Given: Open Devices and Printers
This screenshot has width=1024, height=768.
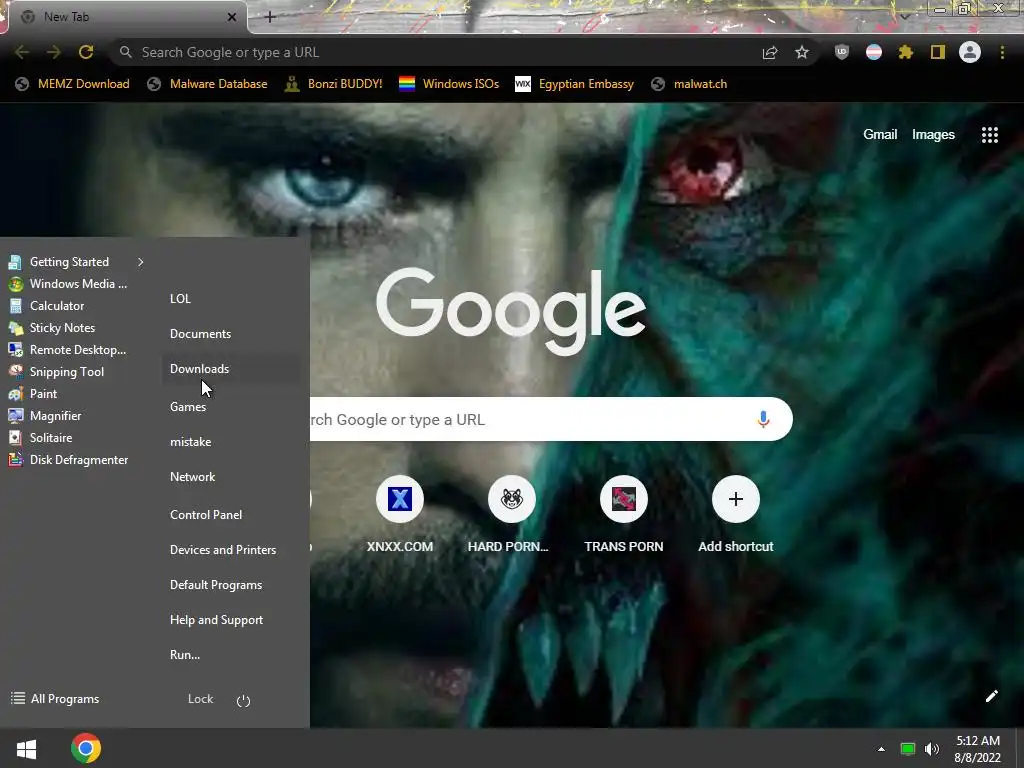Looking at the screenshot, I should 223,550.
